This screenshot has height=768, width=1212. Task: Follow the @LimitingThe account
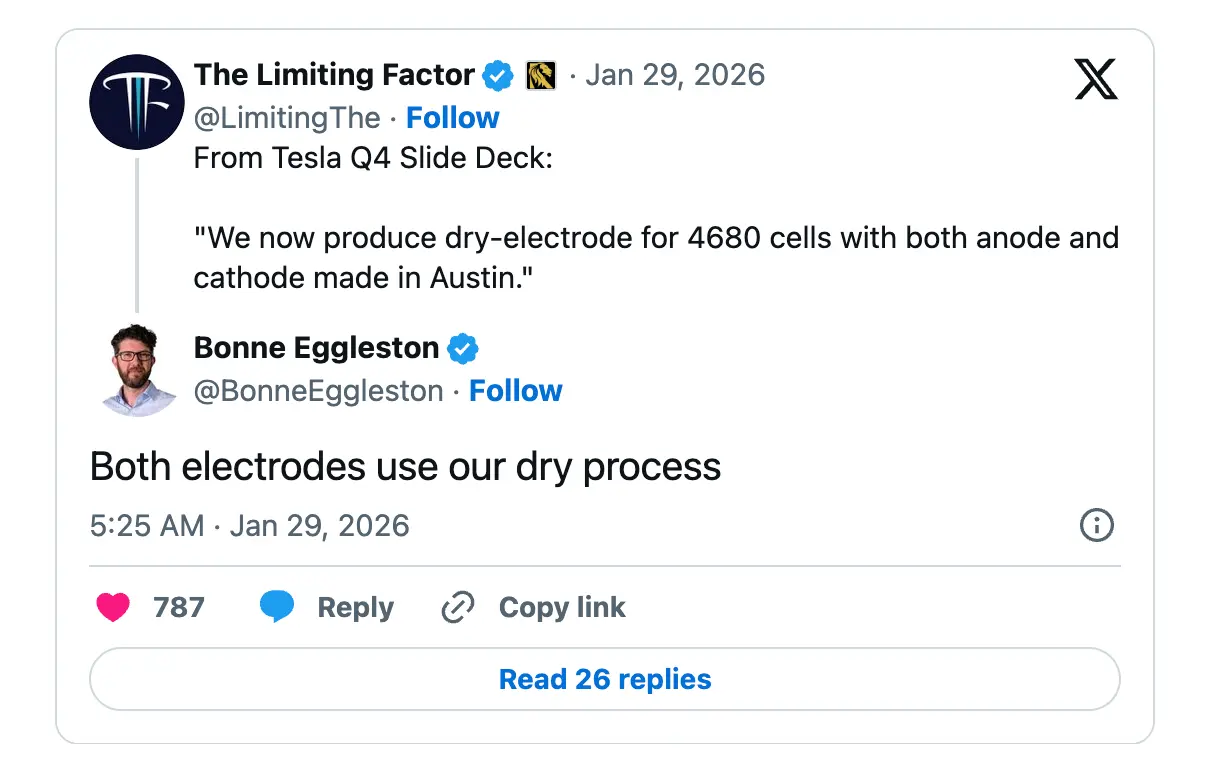pyautogui.click(x=452, y=118)
